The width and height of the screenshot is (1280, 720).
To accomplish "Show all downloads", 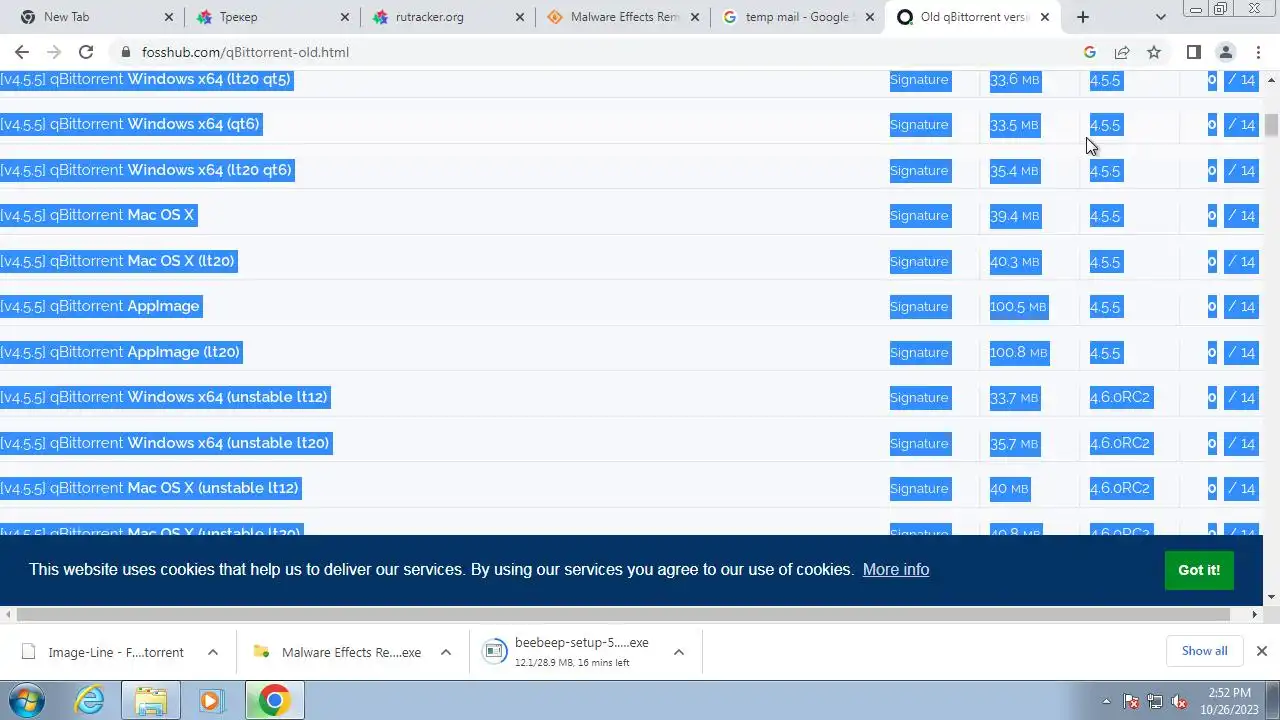I will coord(1204,651).
